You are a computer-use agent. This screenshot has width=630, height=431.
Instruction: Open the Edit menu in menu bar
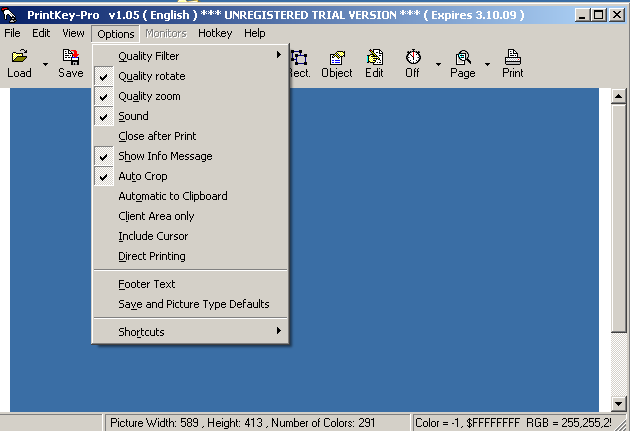point(41,33)
